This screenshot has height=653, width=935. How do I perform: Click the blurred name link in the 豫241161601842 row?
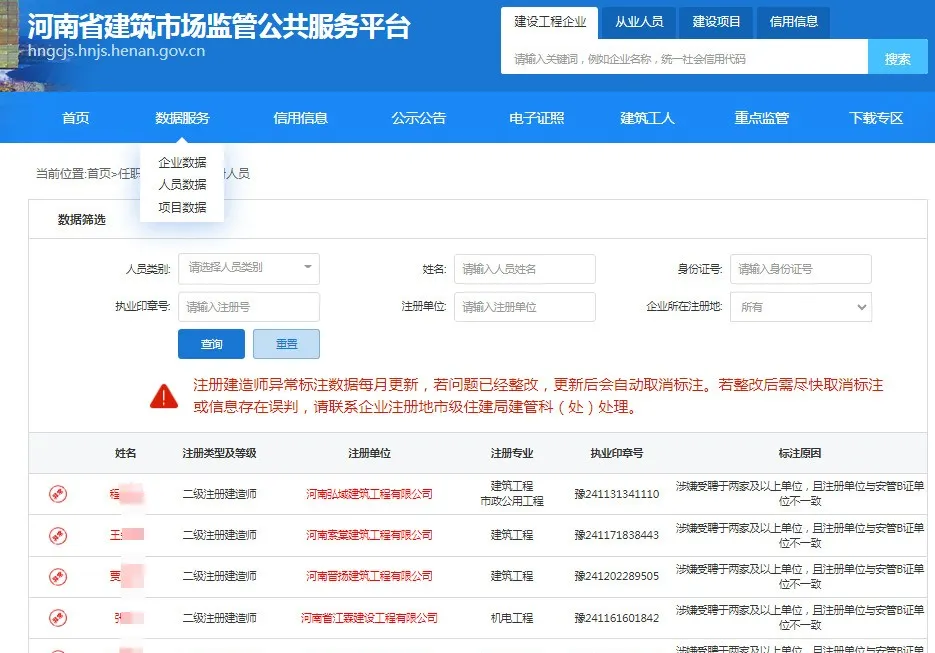tap(128, 618)
